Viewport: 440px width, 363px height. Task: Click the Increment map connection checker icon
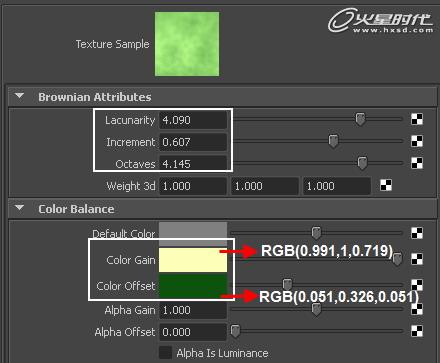(417, 141)
